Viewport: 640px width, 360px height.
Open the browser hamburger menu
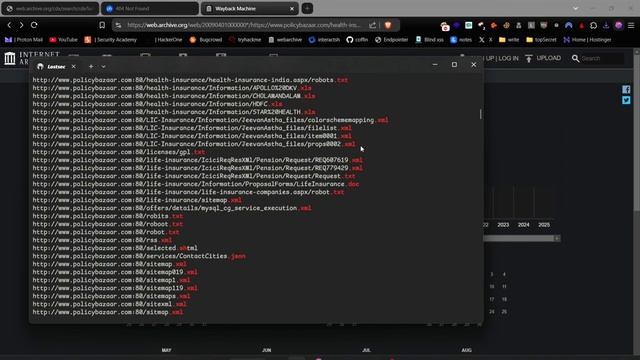pos(631,25)
